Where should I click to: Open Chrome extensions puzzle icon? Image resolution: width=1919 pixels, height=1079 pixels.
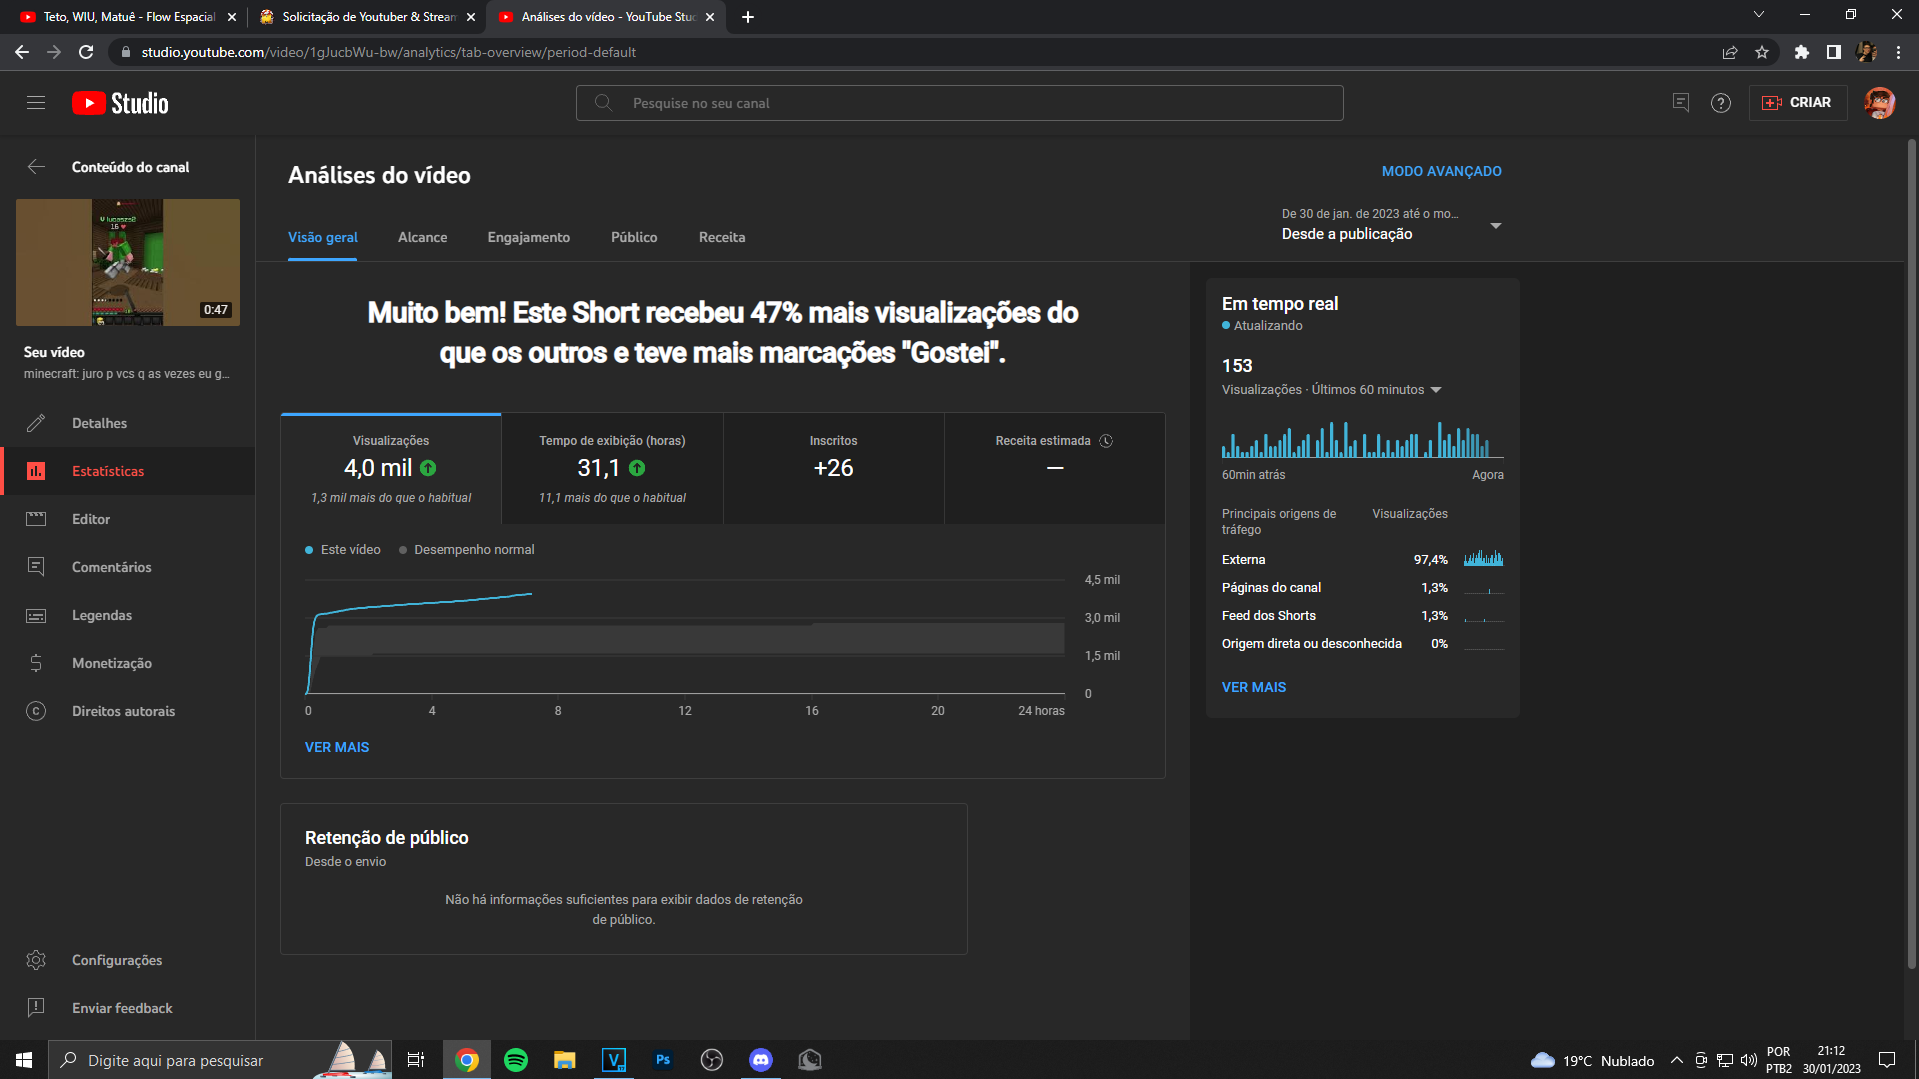(x=1802, y=52)
